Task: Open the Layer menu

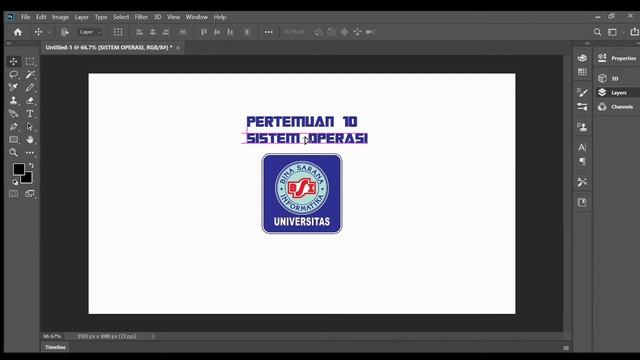Action: (x=81, y=17)
